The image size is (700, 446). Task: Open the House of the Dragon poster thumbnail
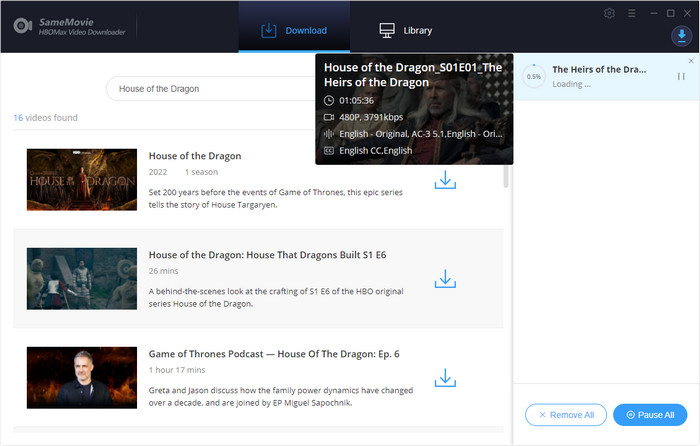[x=81, y=180]
